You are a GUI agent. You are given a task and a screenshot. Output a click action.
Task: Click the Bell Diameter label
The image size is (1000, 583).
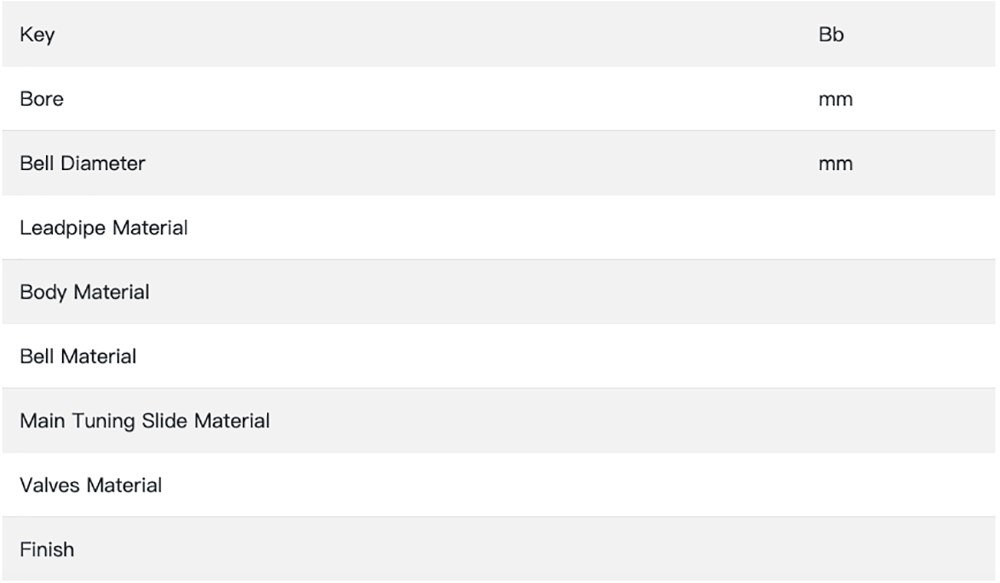tap(82, 163)
